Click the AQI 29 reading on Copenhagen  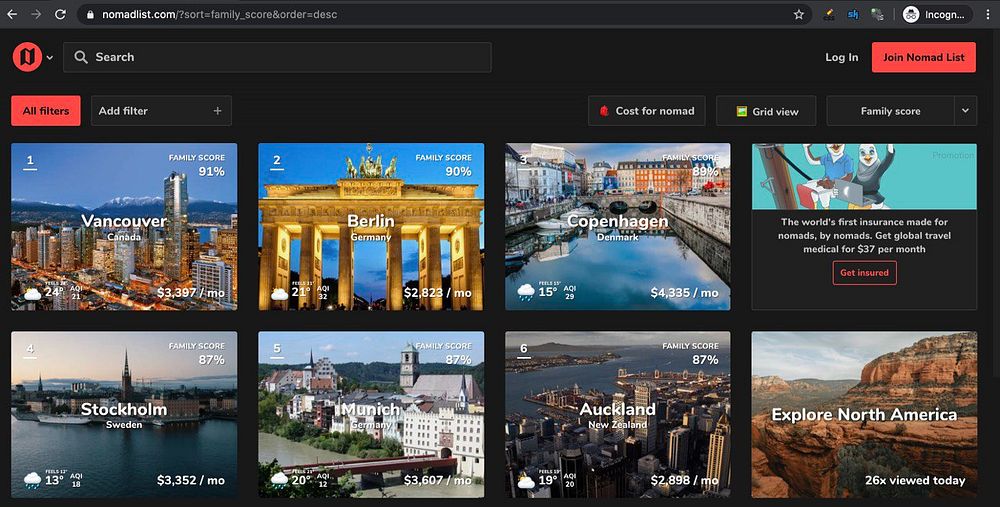coord(570,293)
